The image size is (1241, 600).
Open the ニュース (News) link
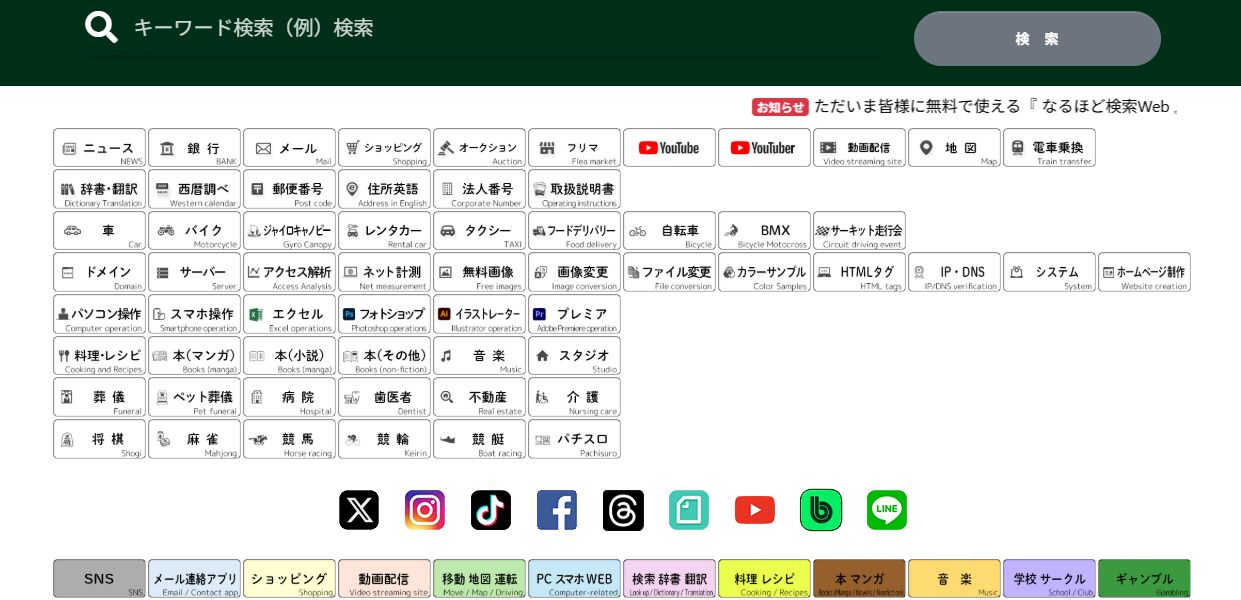click(x=99, y=148)
